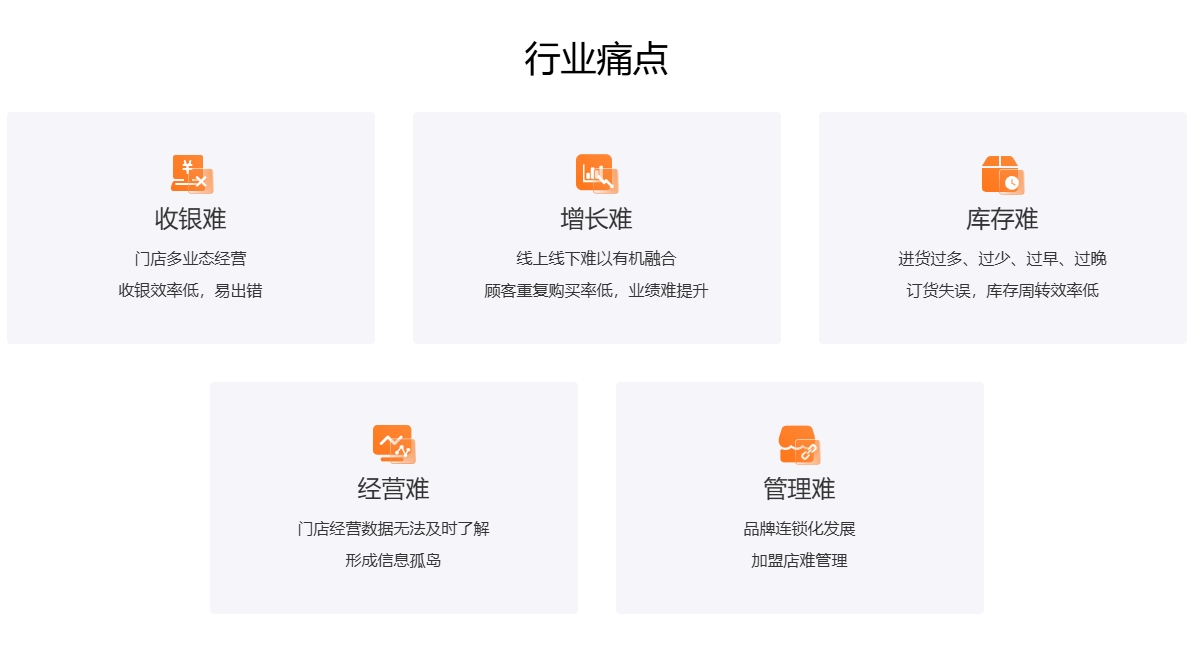Open the 经营难 card title
1199x654 pixels.
pyautogui.click(x=393, y=489)
